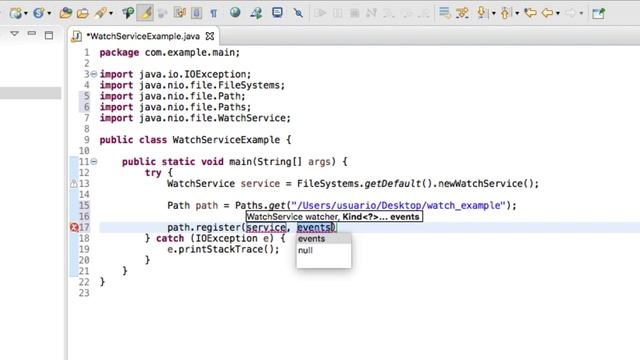The width and height of the screenshot is (640, 360).
Task: Click the Terminate debug icon
Action: (354, 13)
